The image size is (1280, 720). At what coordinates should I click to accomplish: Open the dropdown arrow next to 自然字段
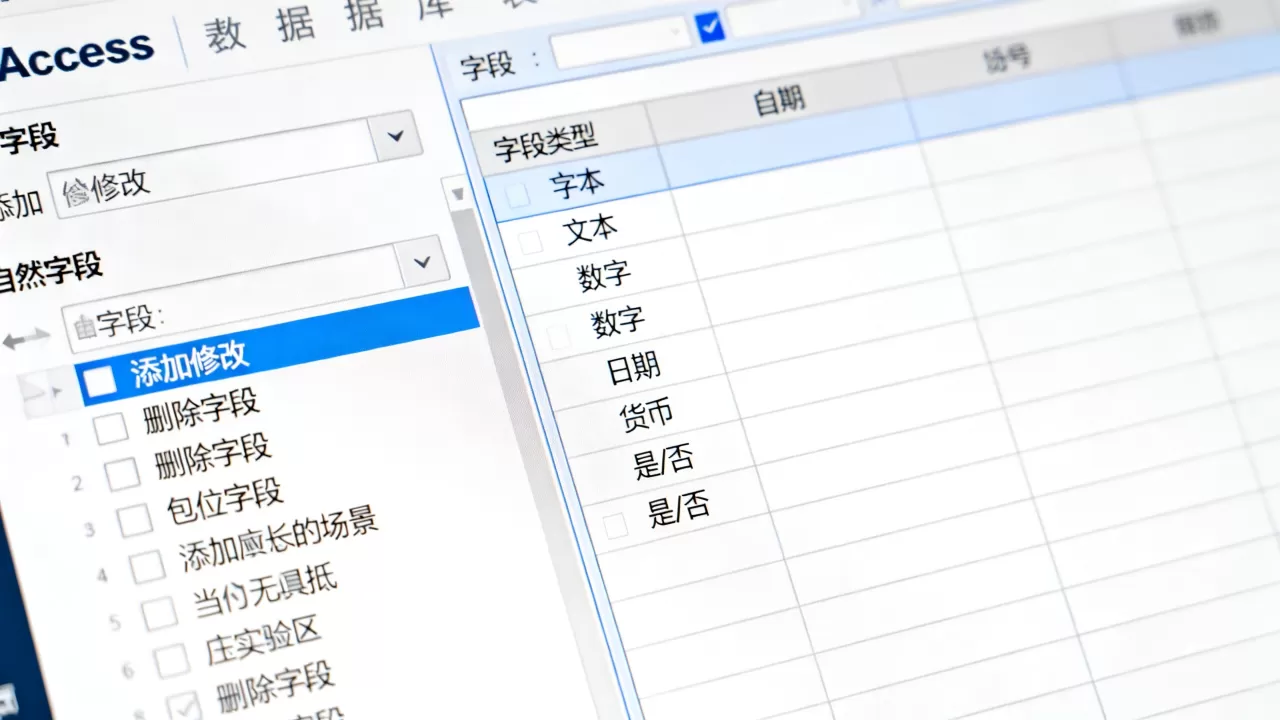click(422, 262)
